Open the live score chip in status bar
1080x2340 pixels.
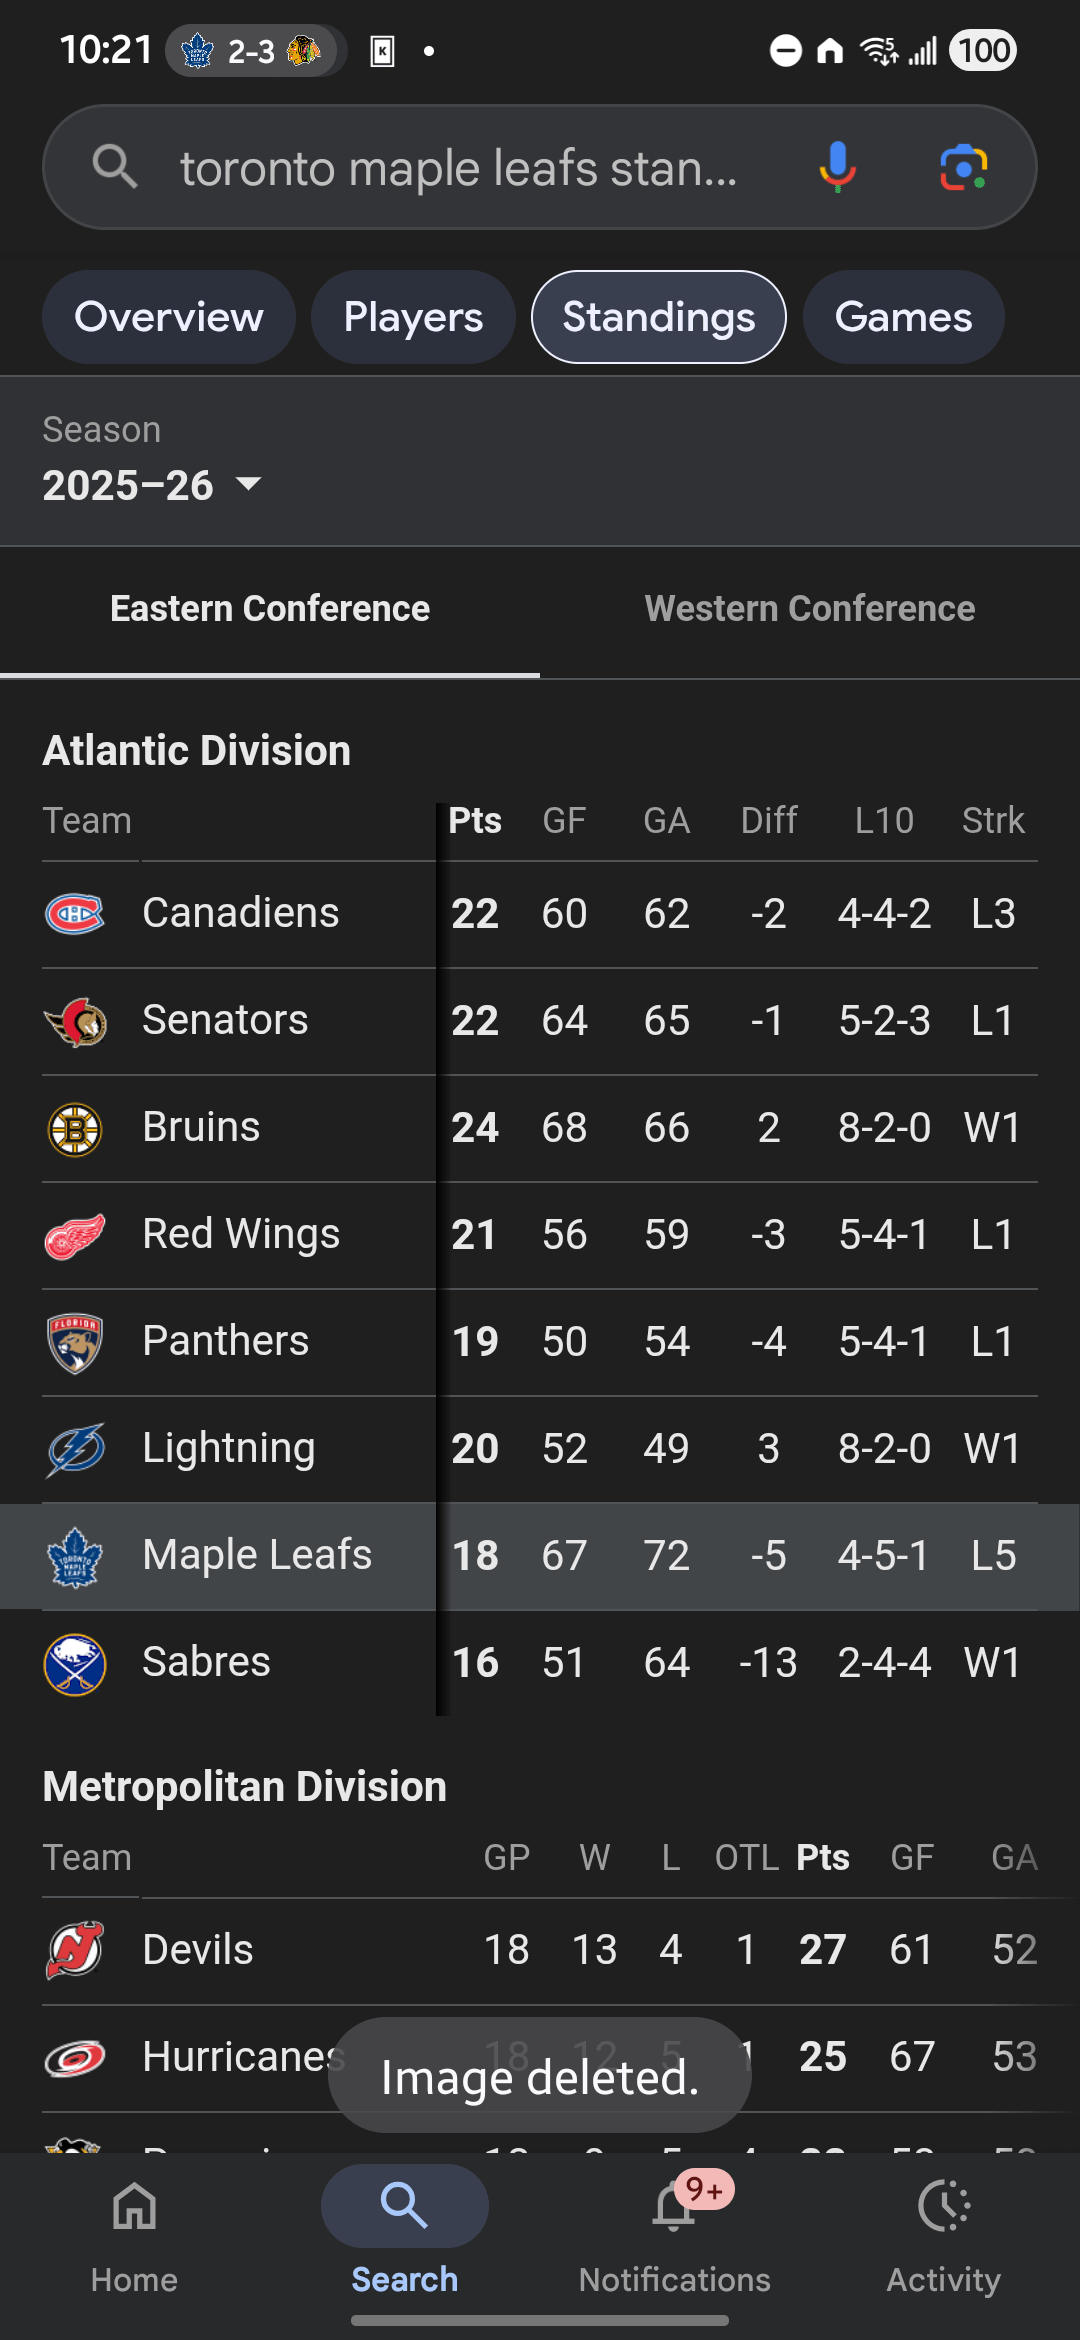tap(254, 50)
